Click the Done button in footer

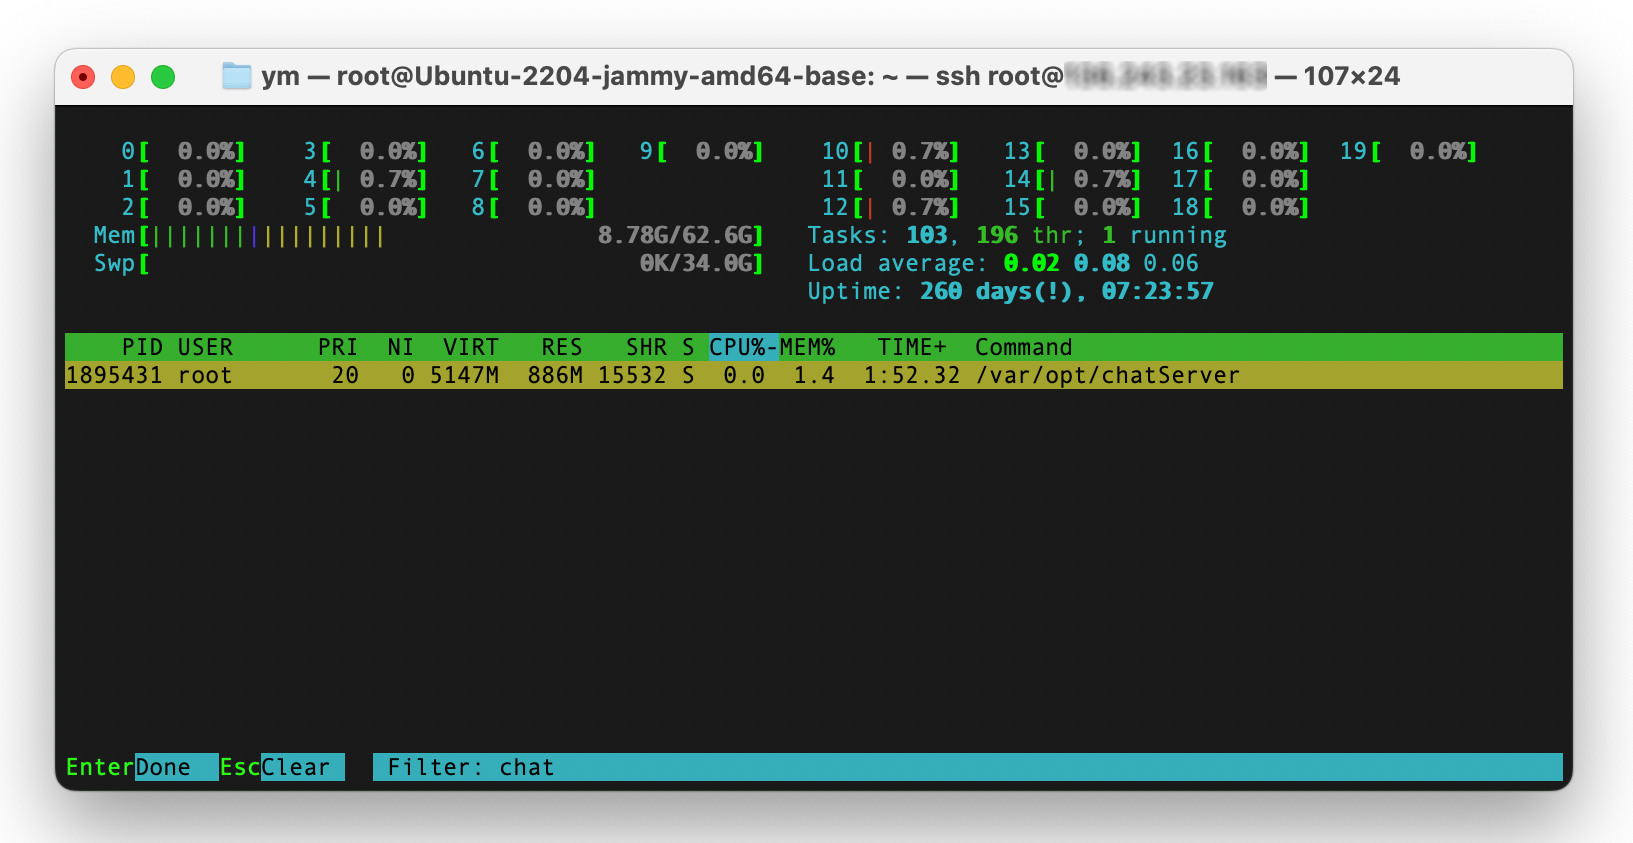click(x=176, y=767)
